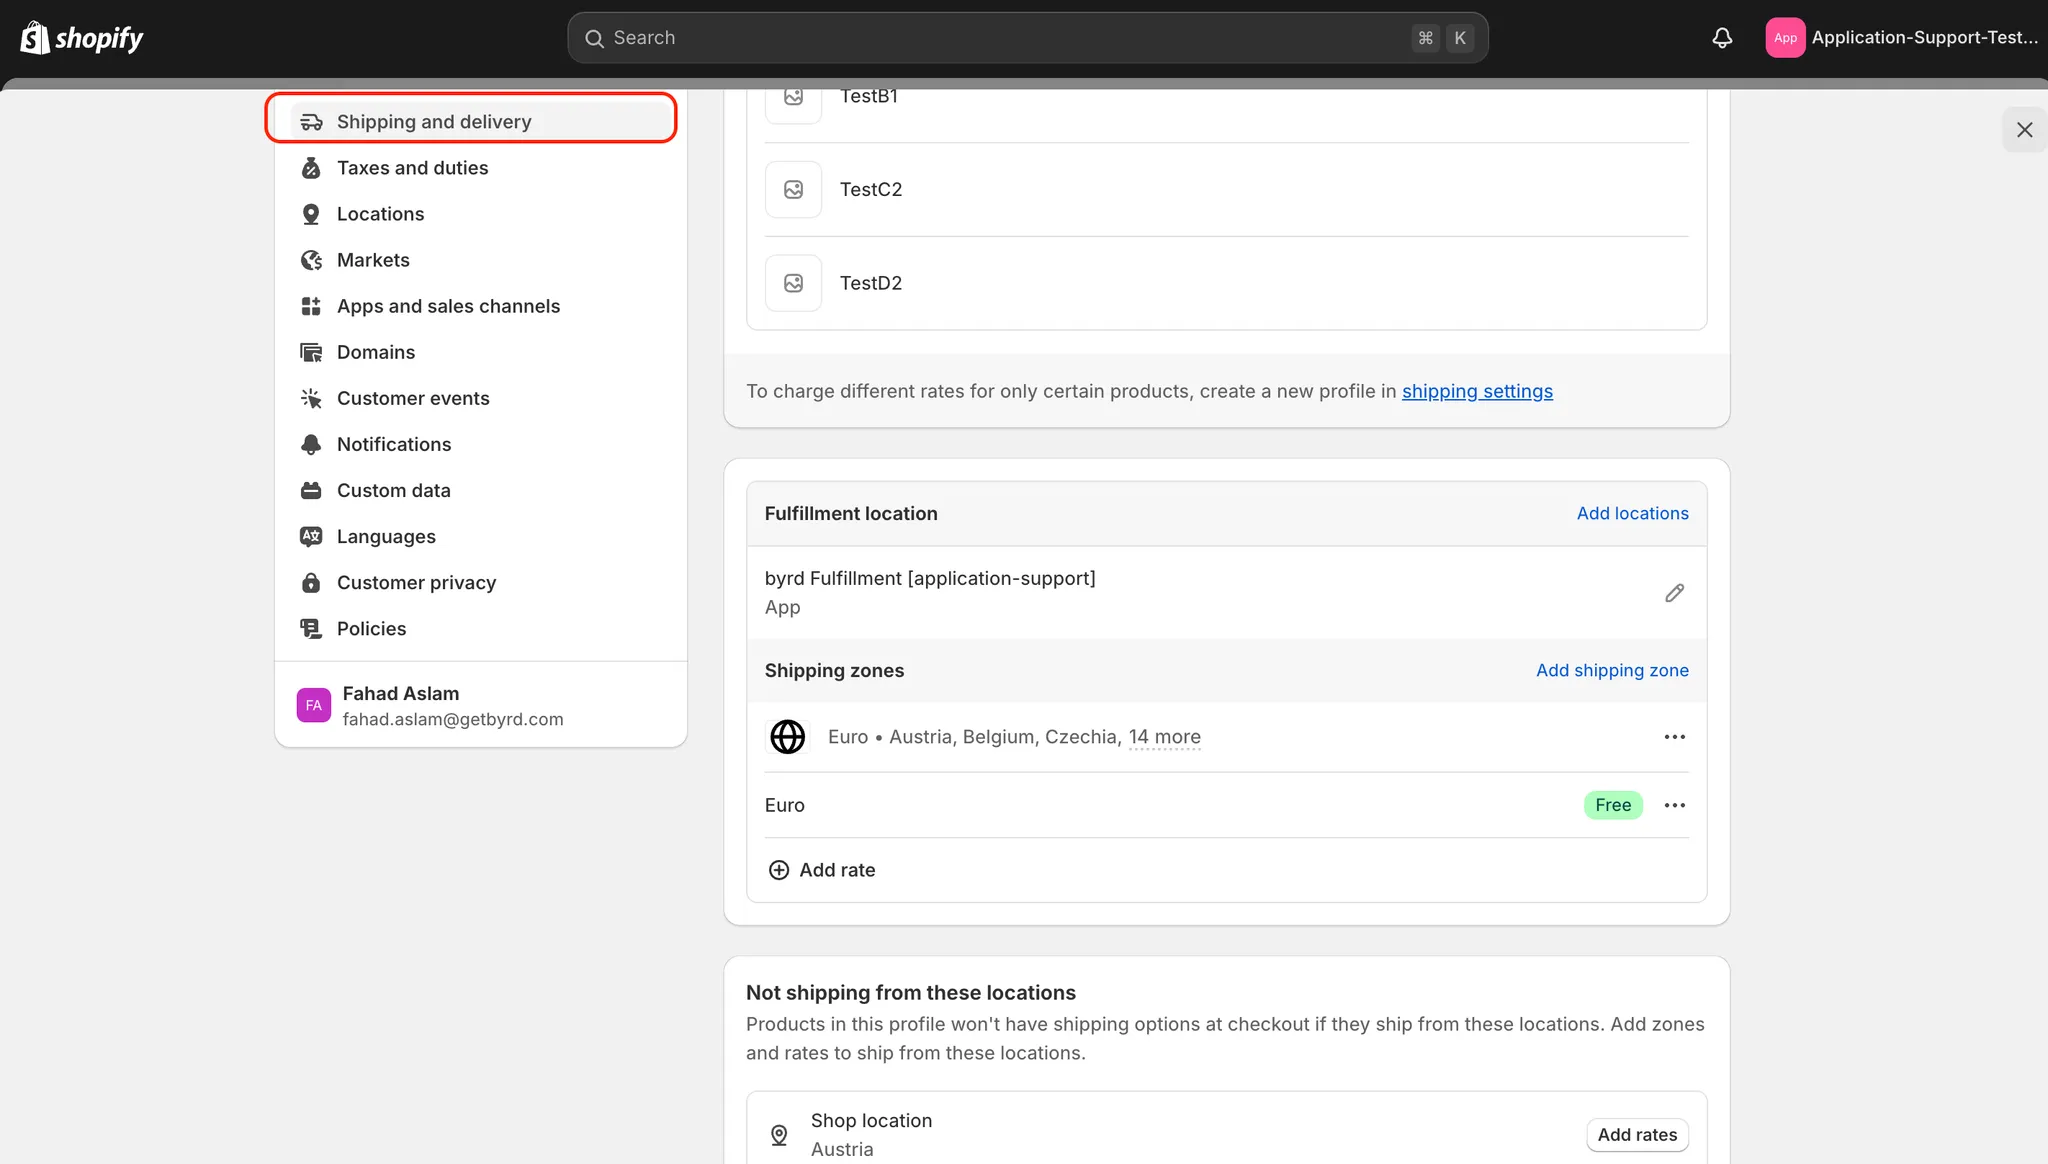Click the pencil edit icon for byrd Fulfillment
The image size is (2048, 1164).
[x=1674, y=593]
